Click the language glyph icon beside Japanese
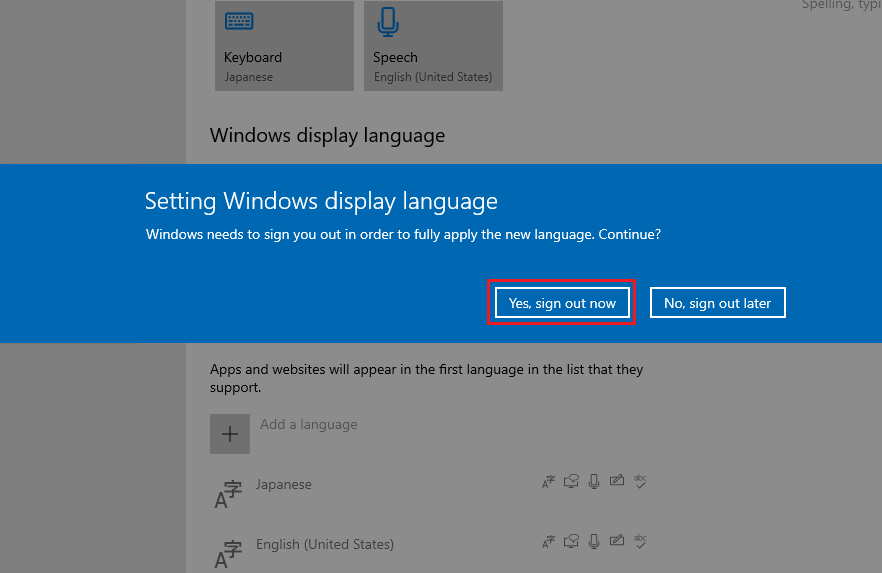The width and height of the screenshot is (882, 573). 228,494
